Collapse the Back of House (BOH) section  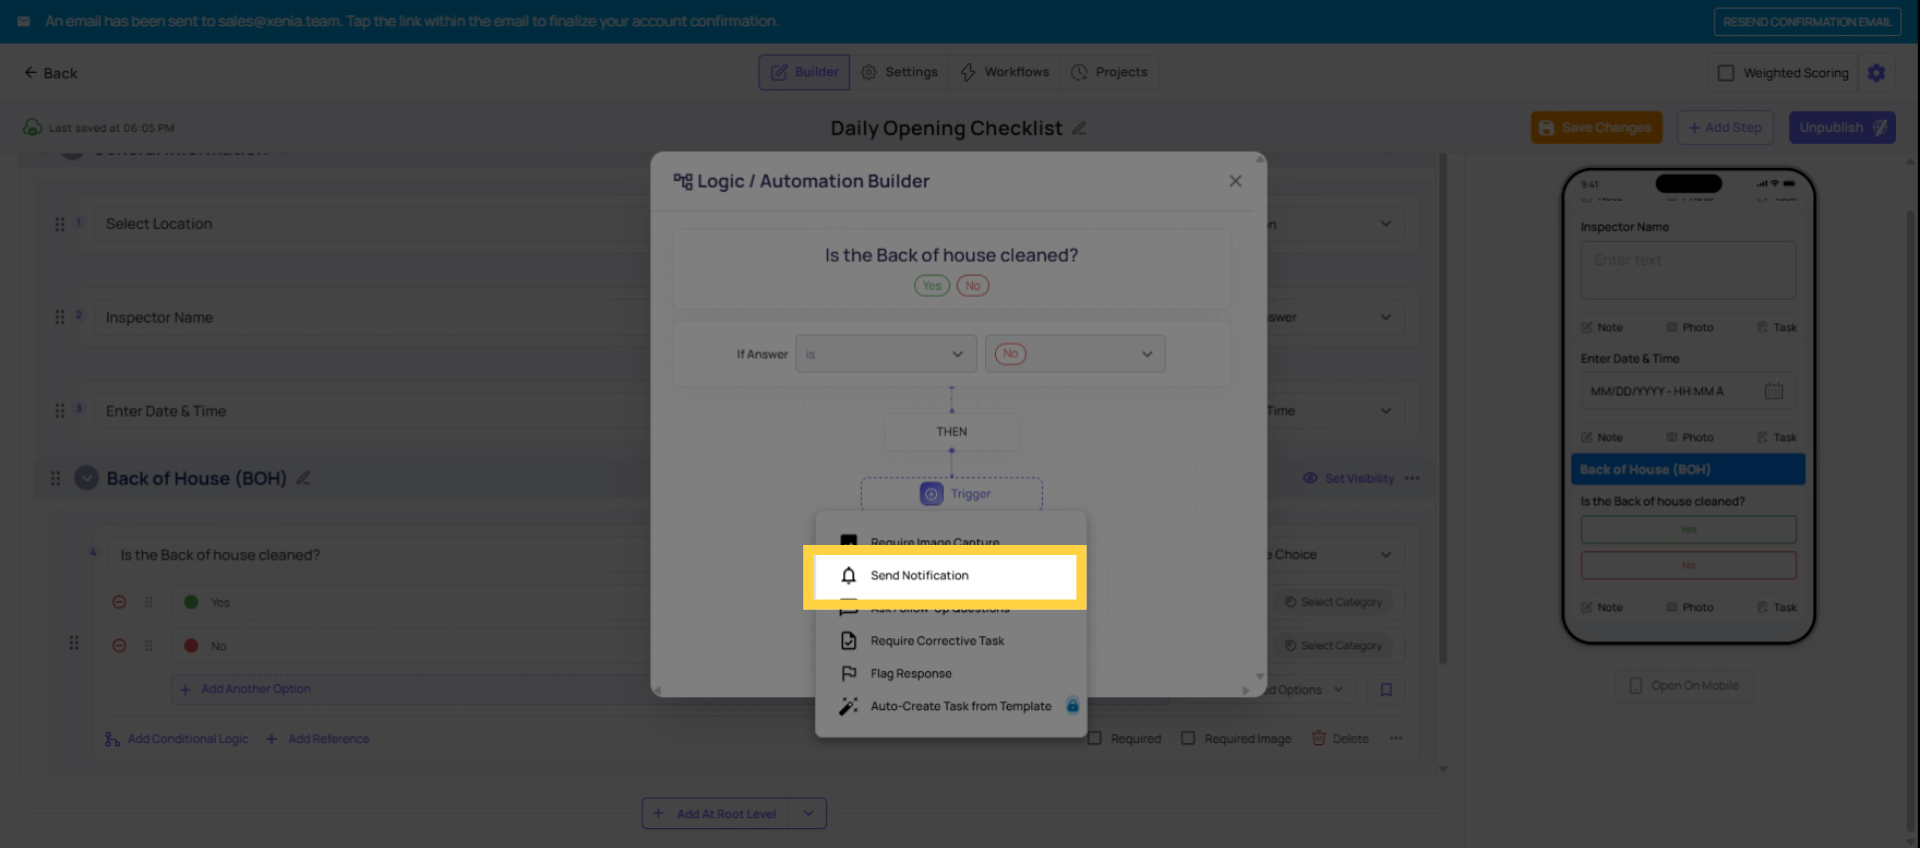(x=86, y=478)
